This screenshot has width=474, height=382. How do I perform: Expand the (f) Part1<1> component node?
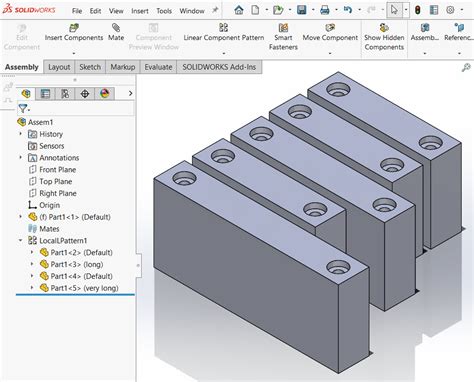click(21, 217)
